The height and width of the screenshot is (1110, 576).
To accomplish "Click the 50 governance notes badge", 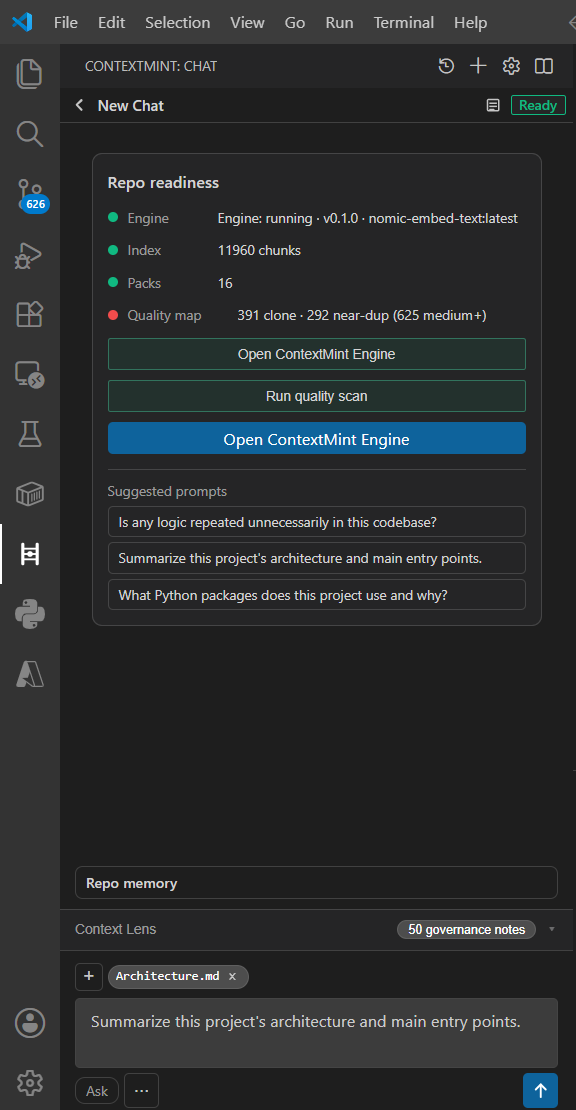I will [x=467, y=929].
